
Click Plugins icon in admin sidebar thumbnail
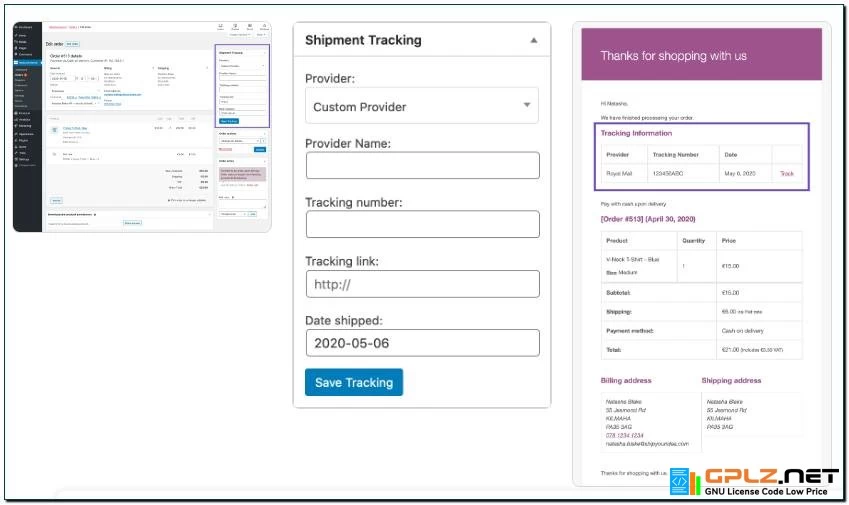click(x=16, y=140)
